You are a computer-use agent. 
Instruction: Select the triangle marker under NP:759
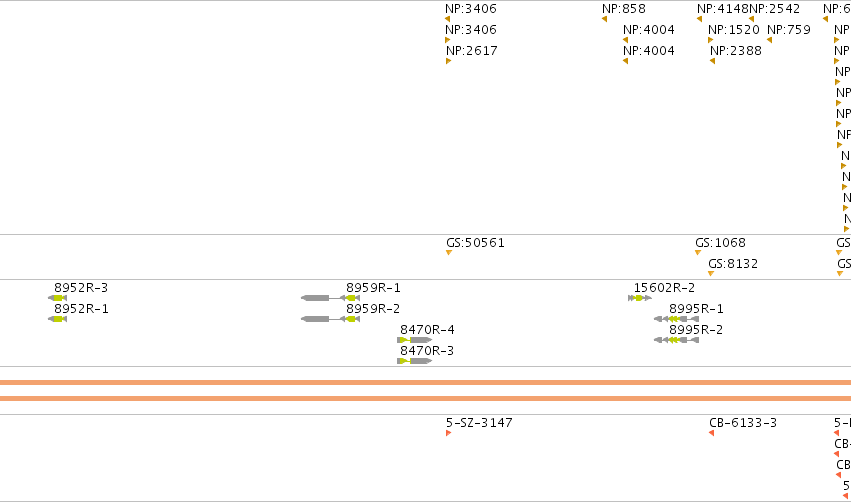[770, 40]
